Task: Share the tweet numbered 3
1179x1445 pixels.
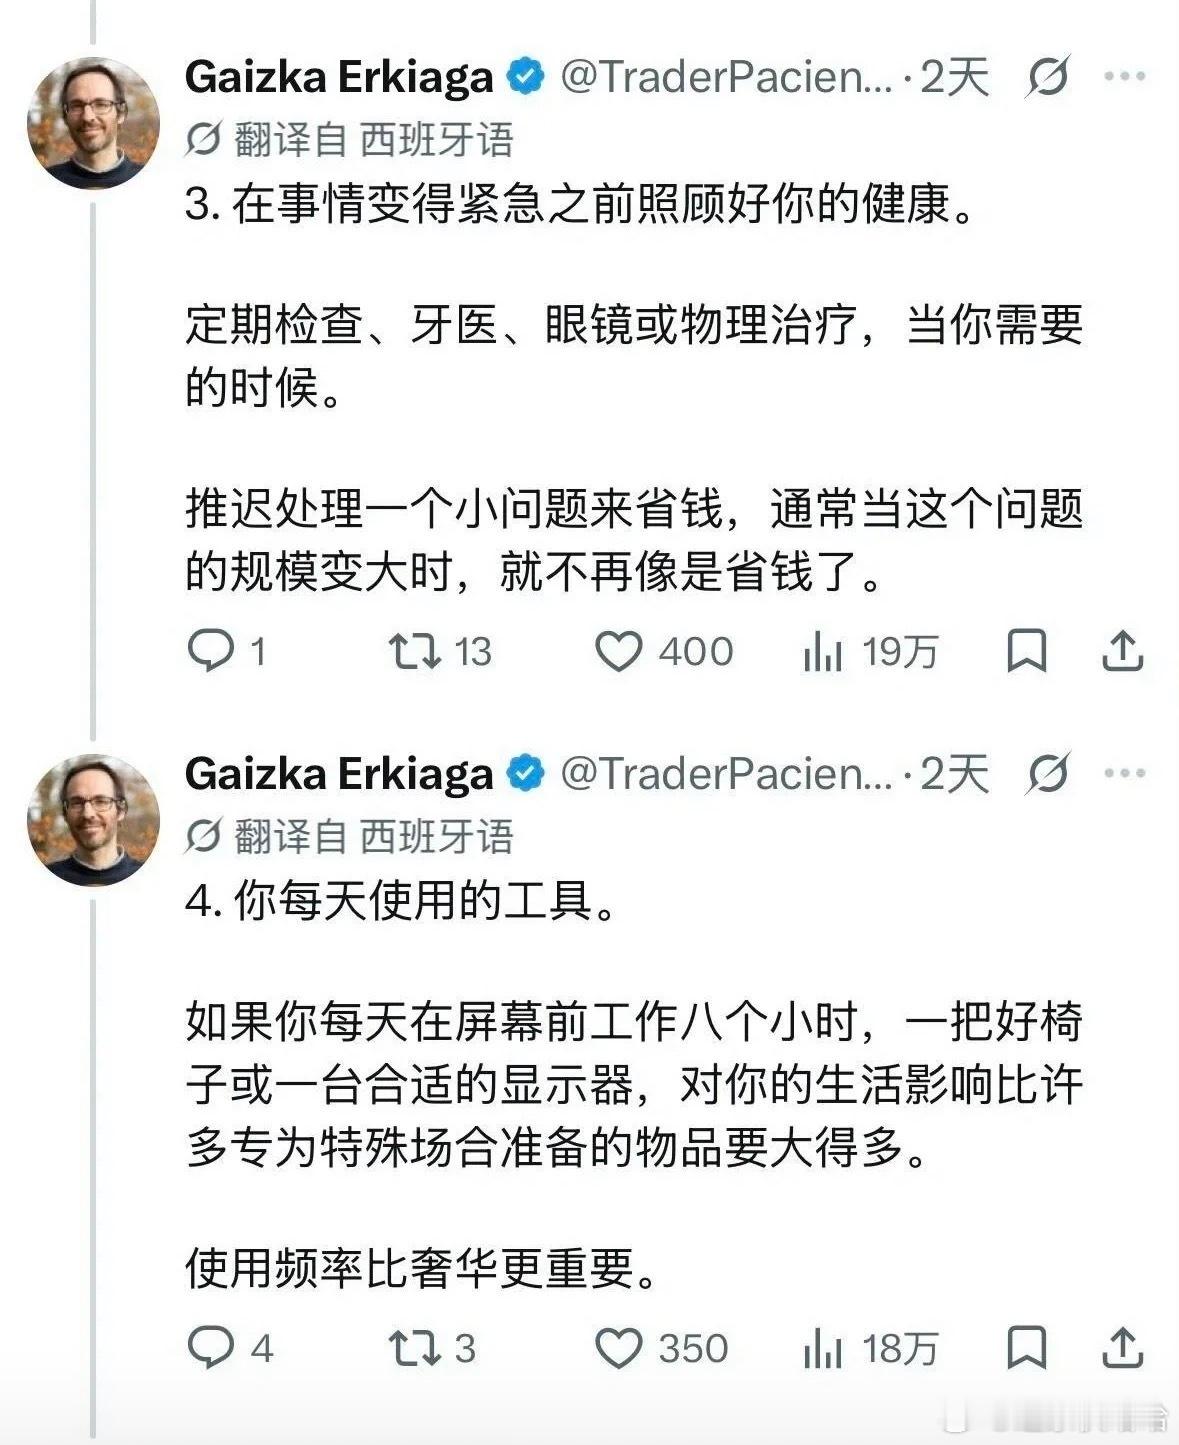Action: coord(1122,651)
